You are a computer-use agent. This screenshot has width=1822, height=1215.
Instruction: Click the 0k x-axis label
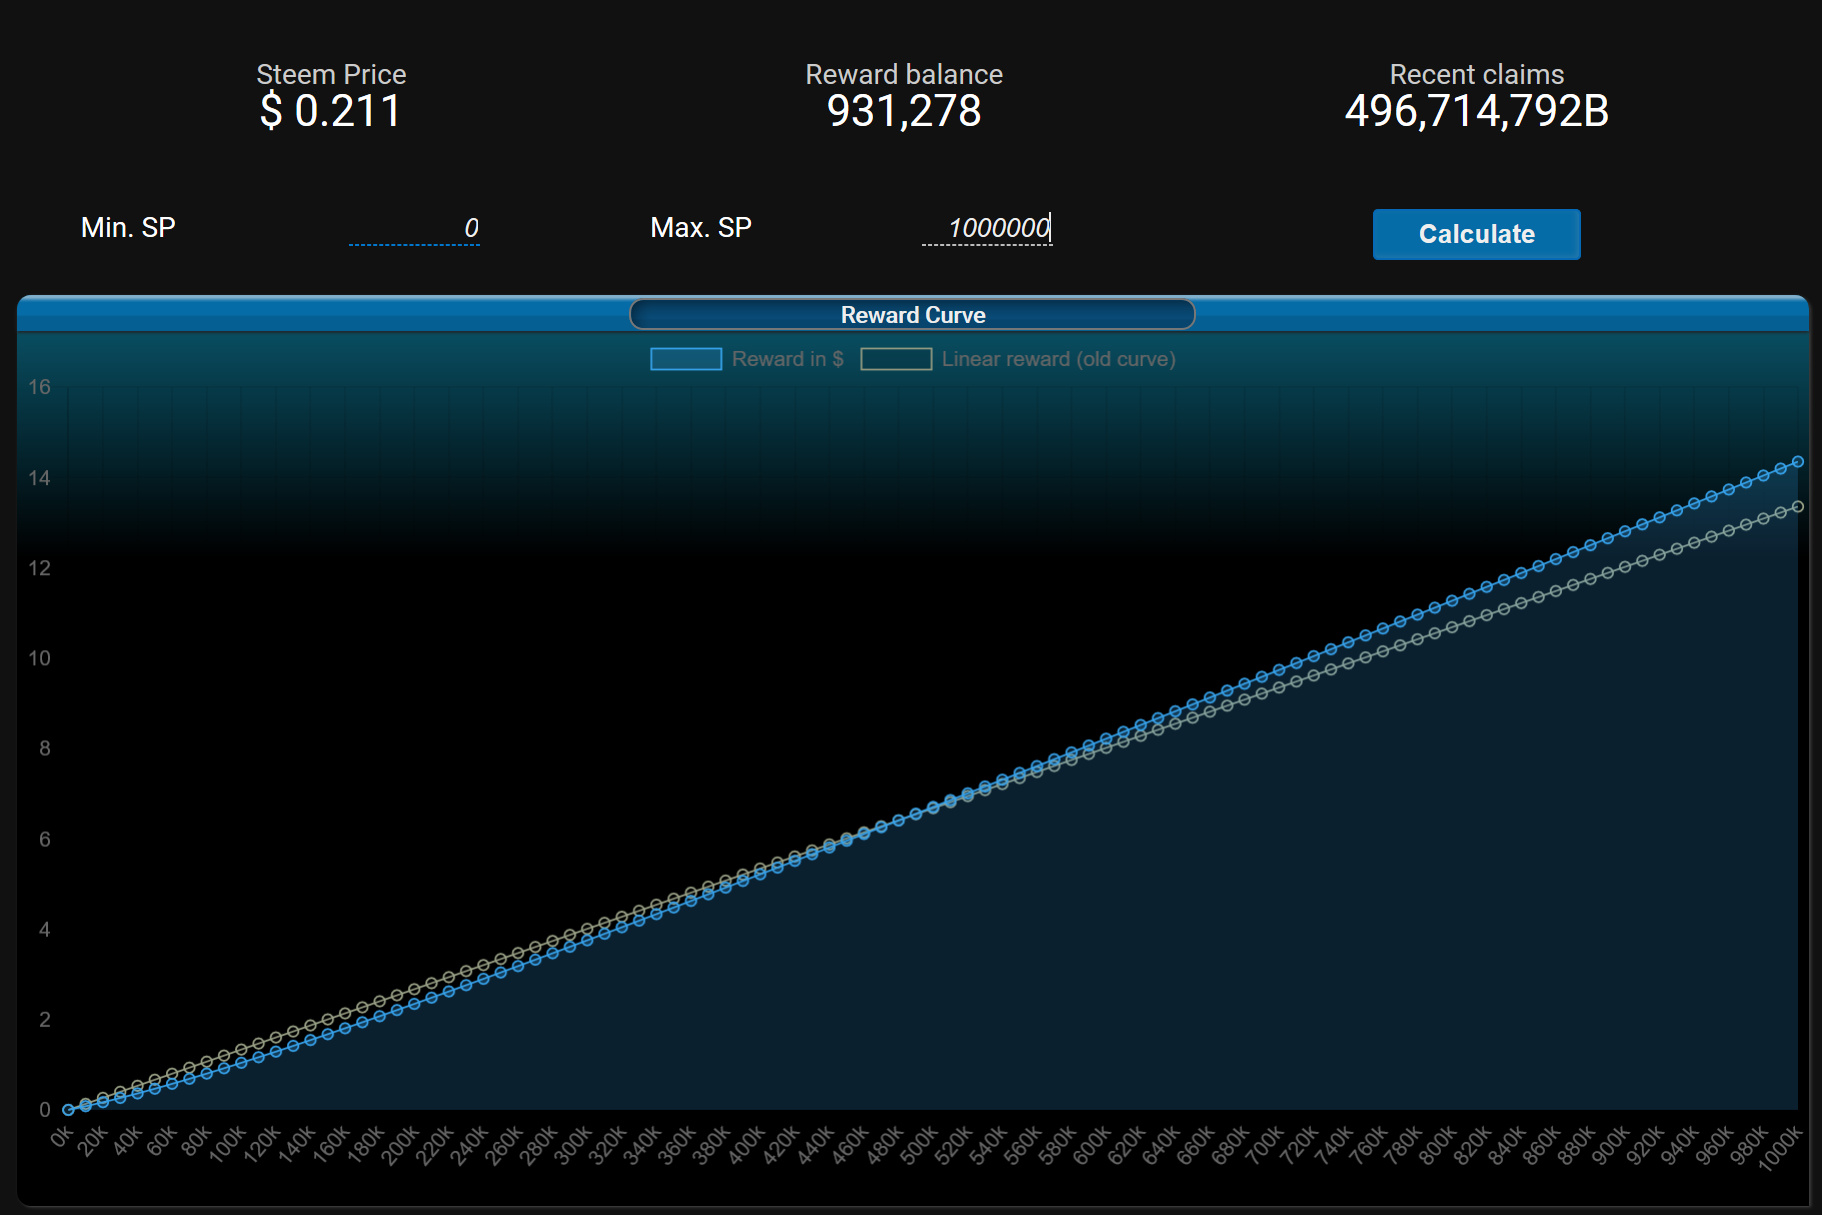pos(62,1137)
